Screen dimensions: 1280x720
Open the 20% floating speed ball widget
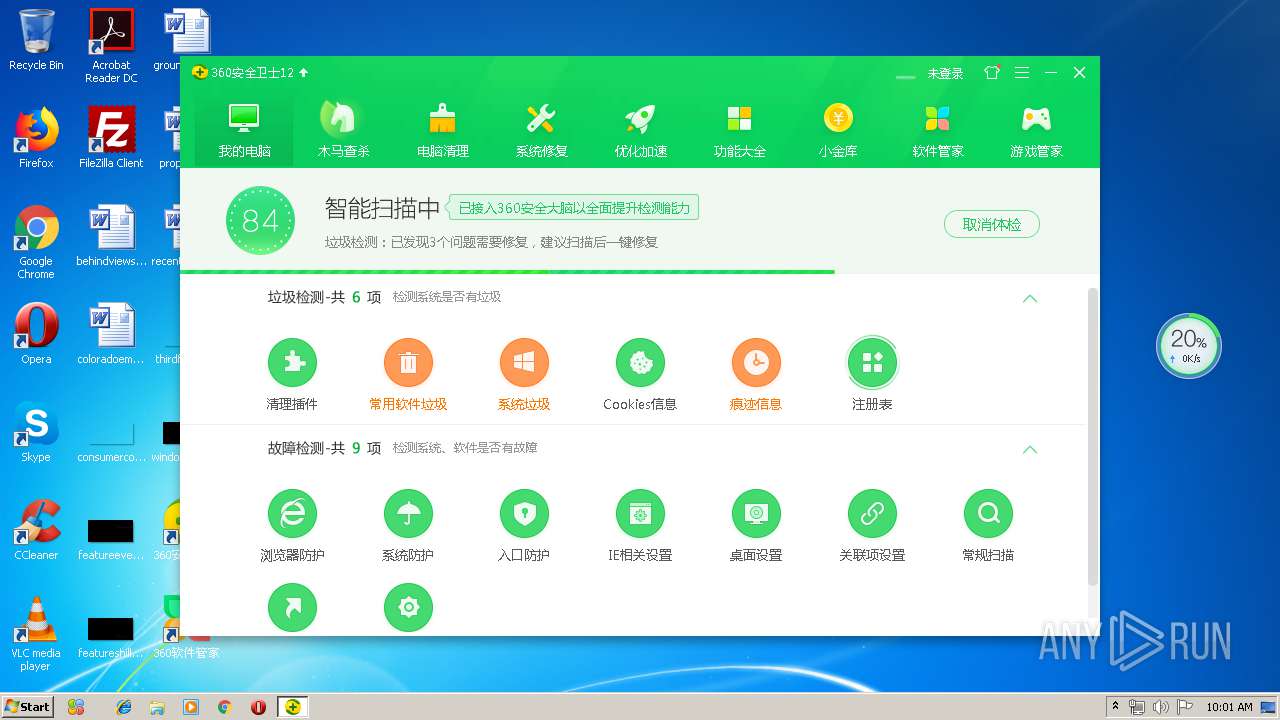[1189, 346]
